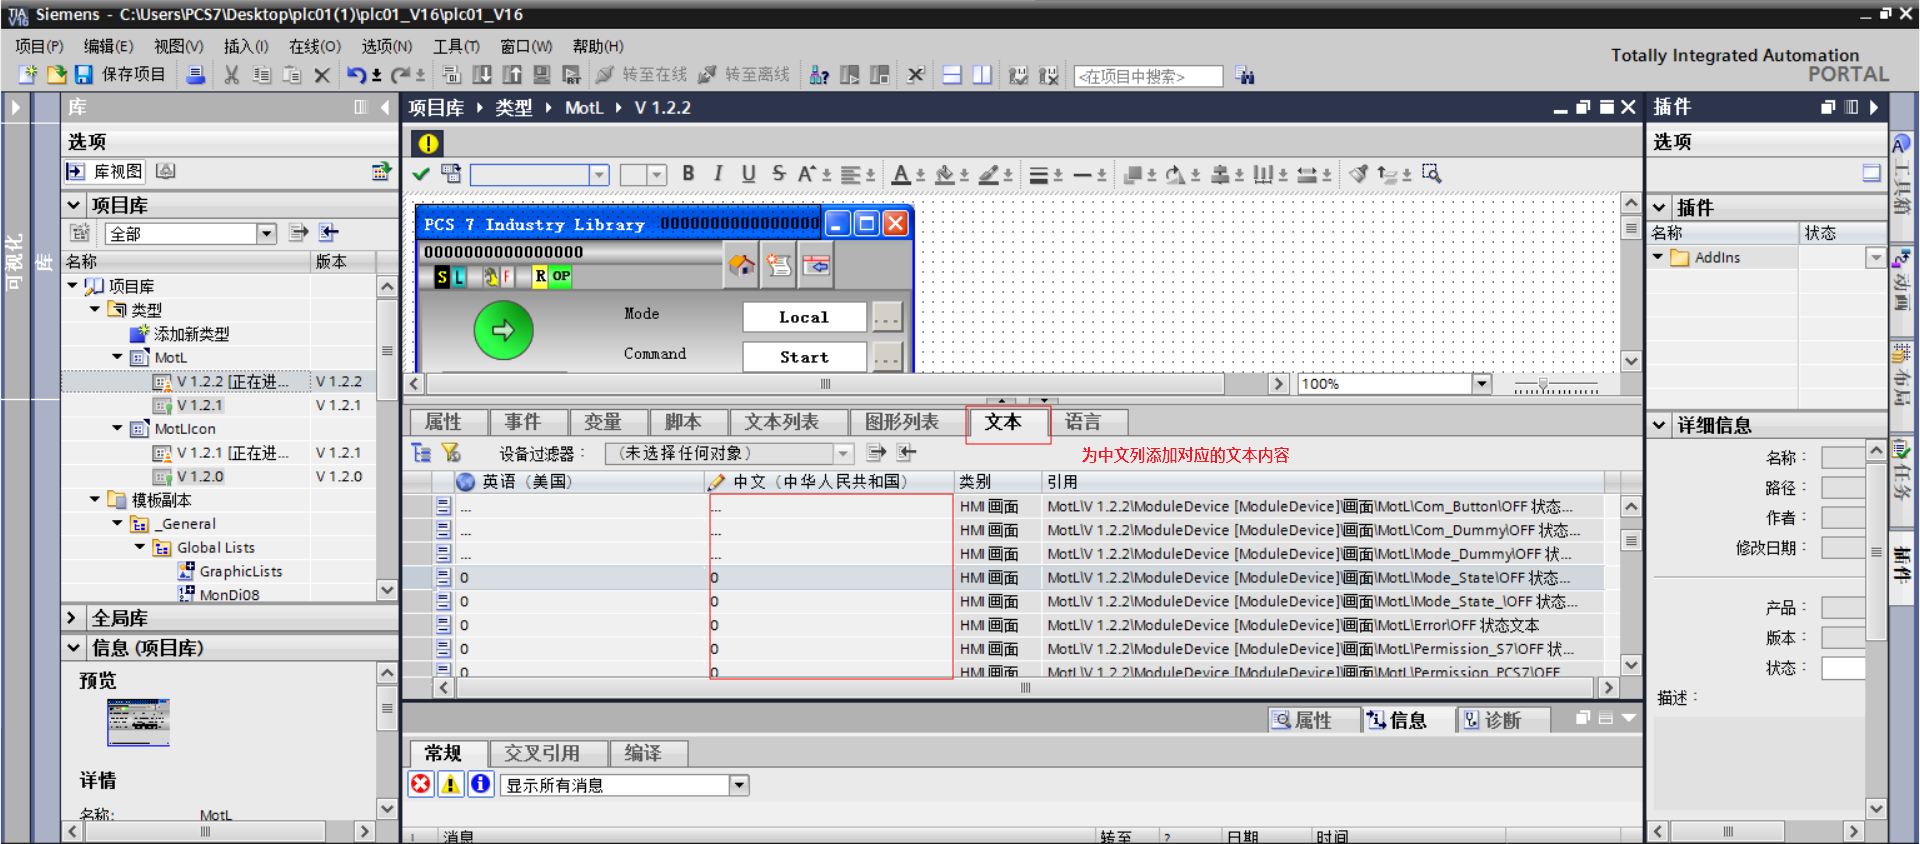Click the home icon in PCS 7 faceplate
Viewport: 1920px width, 844px height.
tap(741, 264)
